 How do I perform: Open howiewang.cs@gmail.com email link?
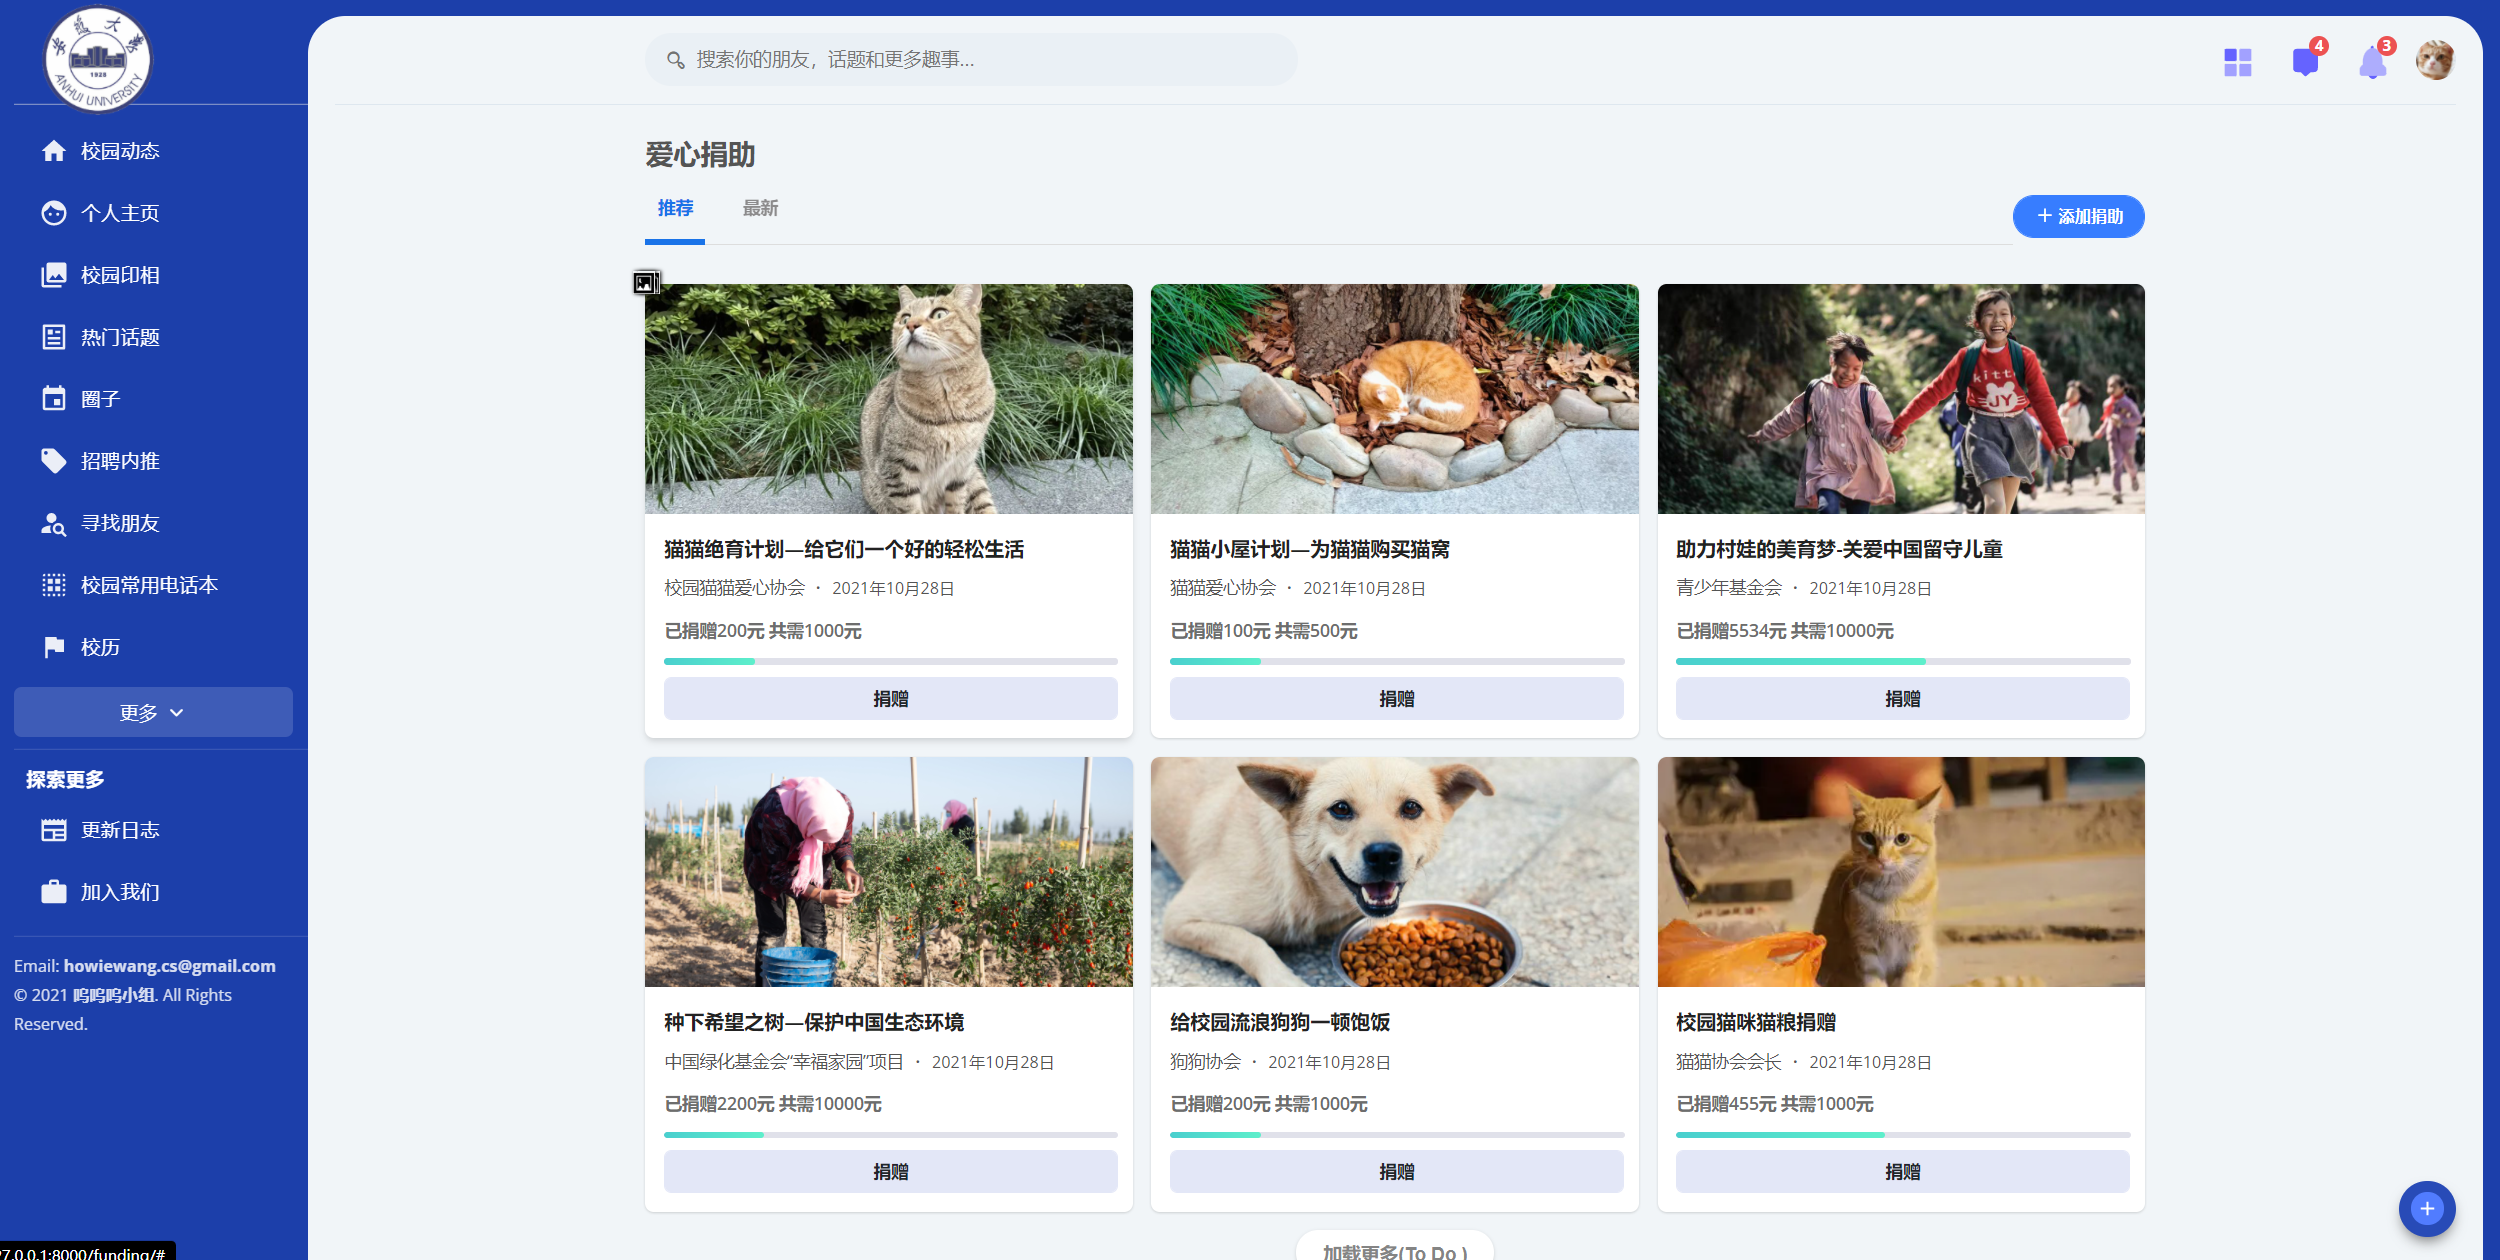[x=169, y=966]
